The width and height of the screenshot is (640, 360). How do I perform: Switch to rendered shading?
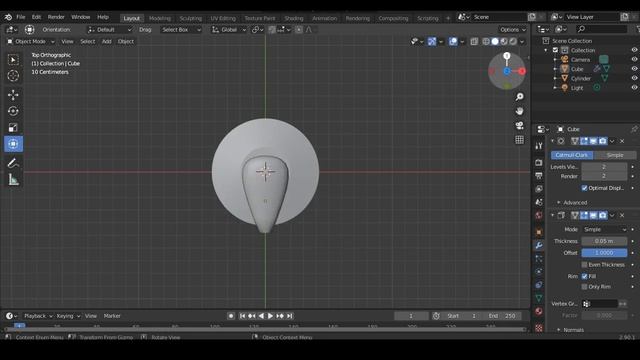(x=513, y=41)
